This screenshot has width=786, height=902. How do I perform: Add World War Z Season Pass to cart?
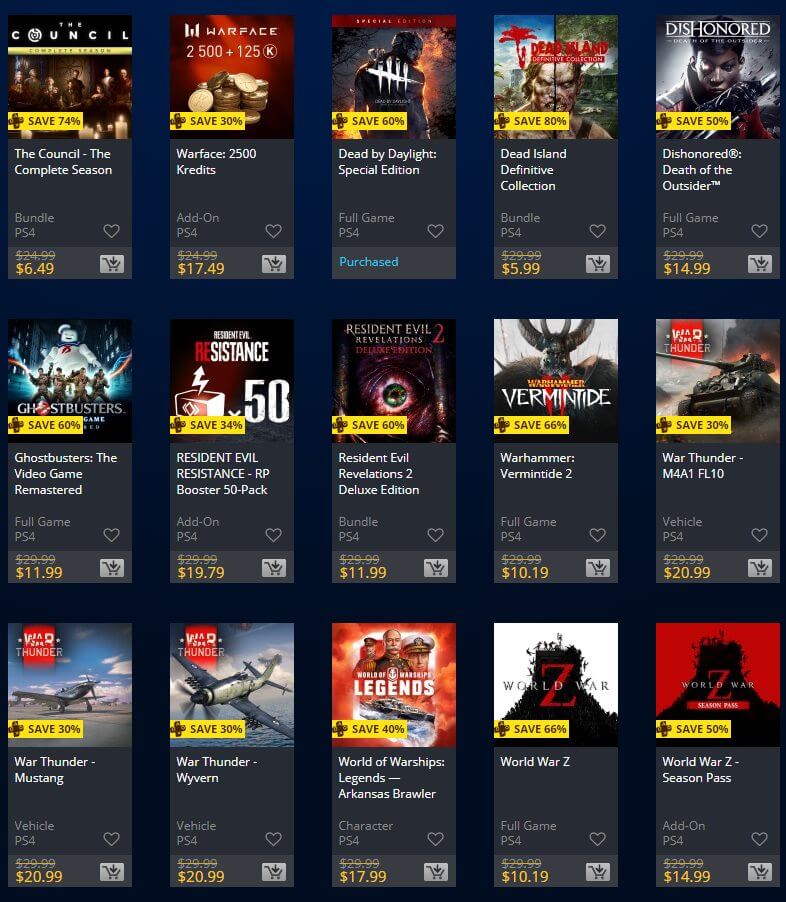pyautogui.click(x=760, y=872)
